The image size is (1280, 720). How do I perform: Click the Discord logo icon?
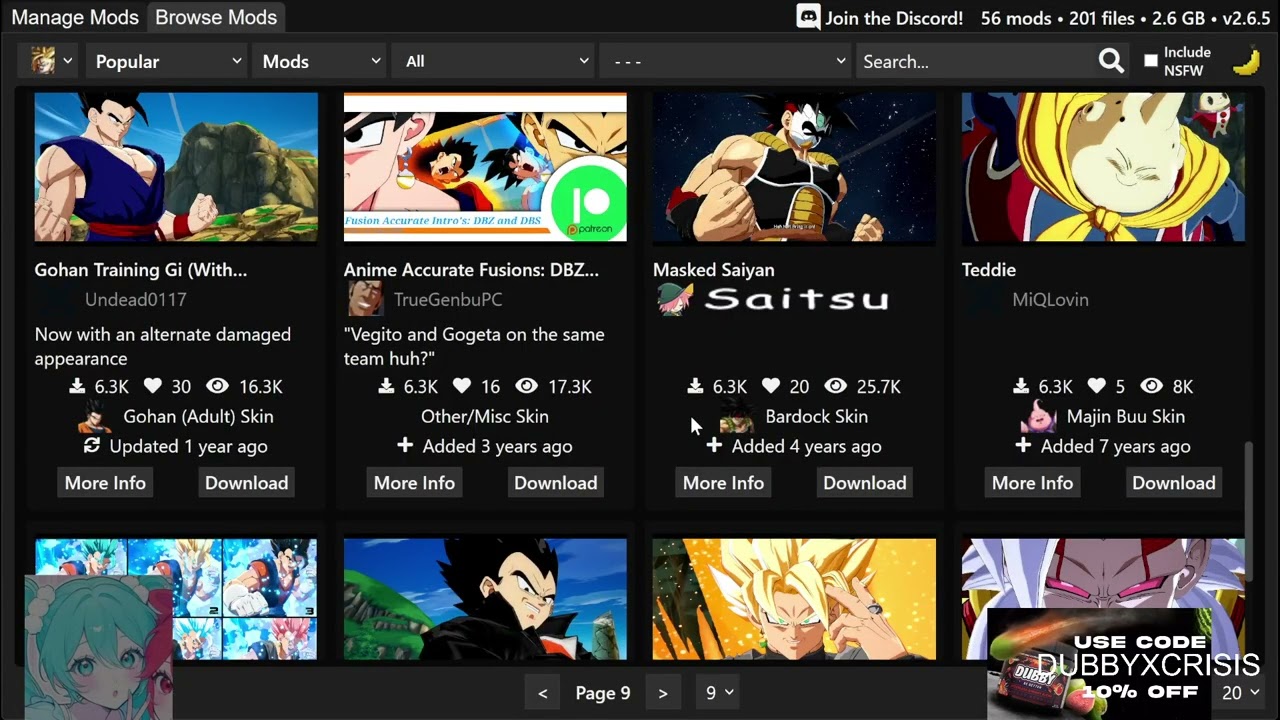click(x=808, y=17)
